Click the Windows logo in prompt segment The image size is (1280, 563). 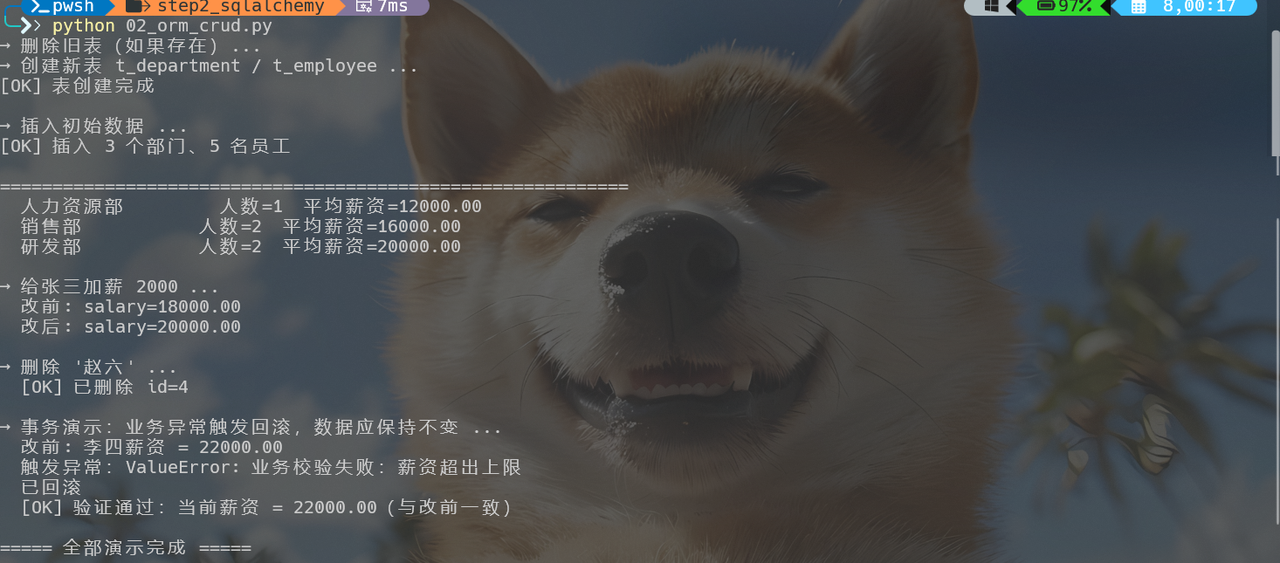pyautogui.click(x=991, y=6)
